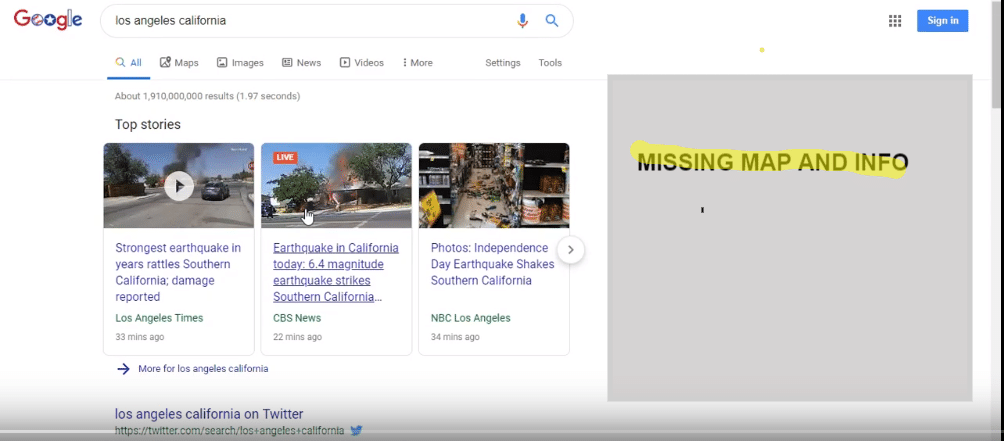Click the Sign in button

[x=943, y=20]
